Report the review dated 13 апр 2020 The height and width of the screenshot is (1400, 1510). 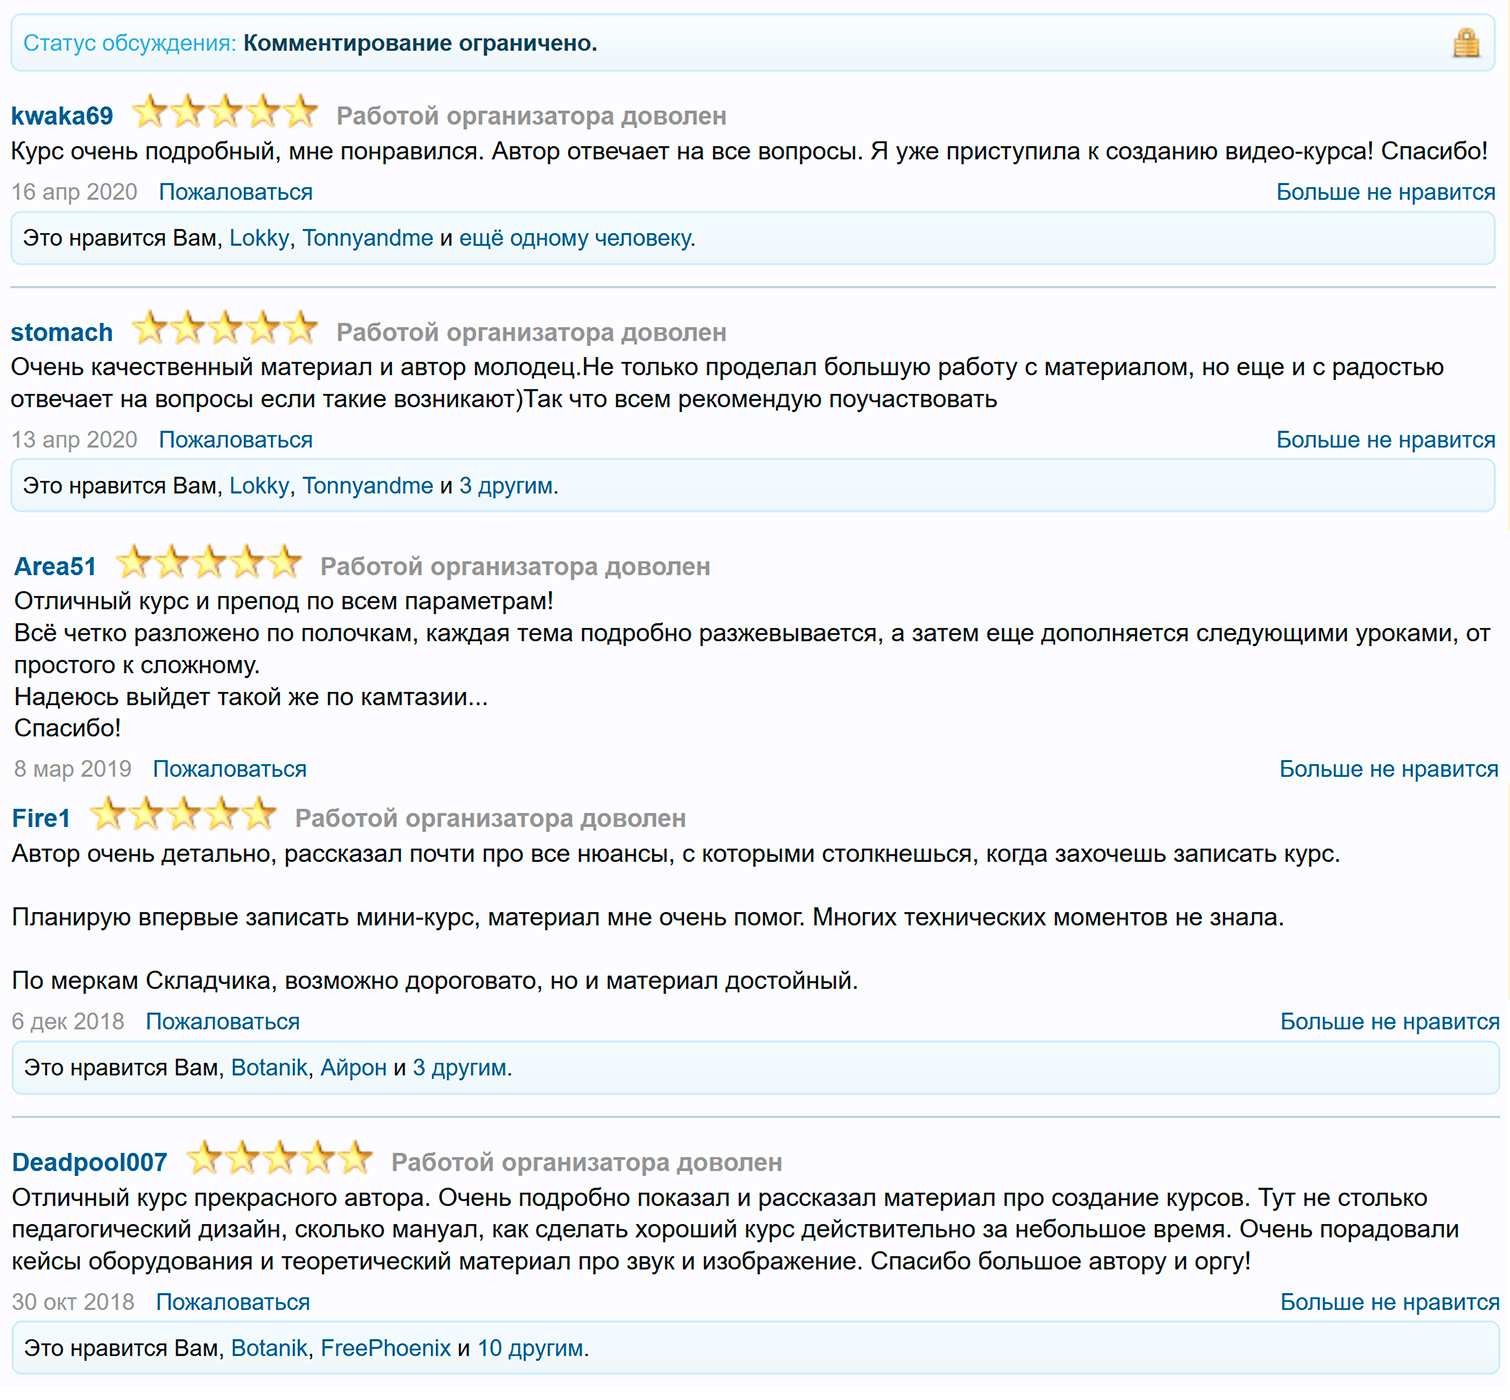[236, 440]
